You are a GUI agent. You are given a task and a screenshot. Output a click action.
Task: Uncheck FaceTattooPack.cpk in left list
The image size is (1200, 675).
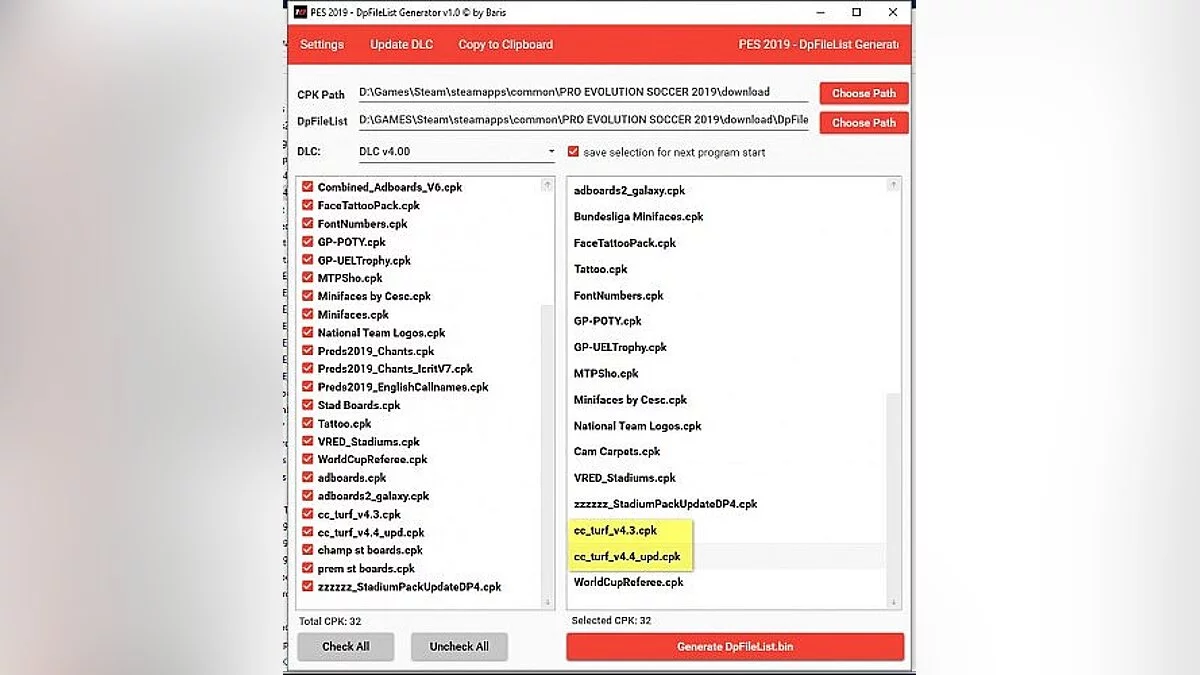tap(308, 205)
